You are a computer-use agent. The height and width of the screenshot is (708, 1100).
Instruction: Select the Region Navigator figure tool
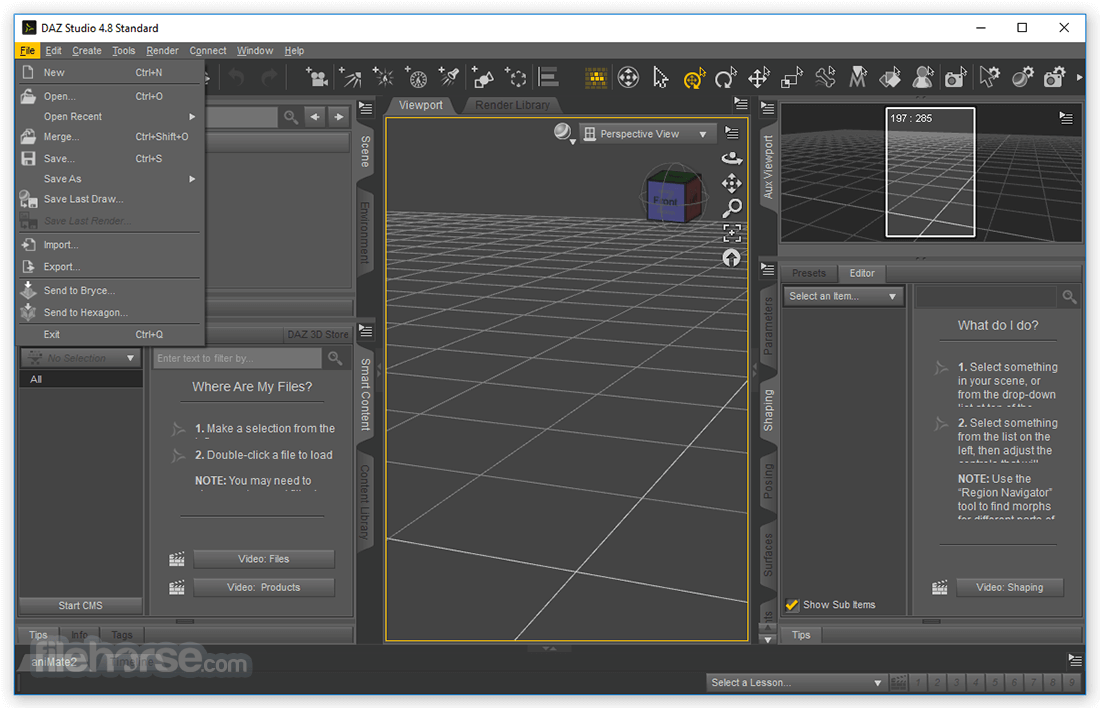coord(923,77)
